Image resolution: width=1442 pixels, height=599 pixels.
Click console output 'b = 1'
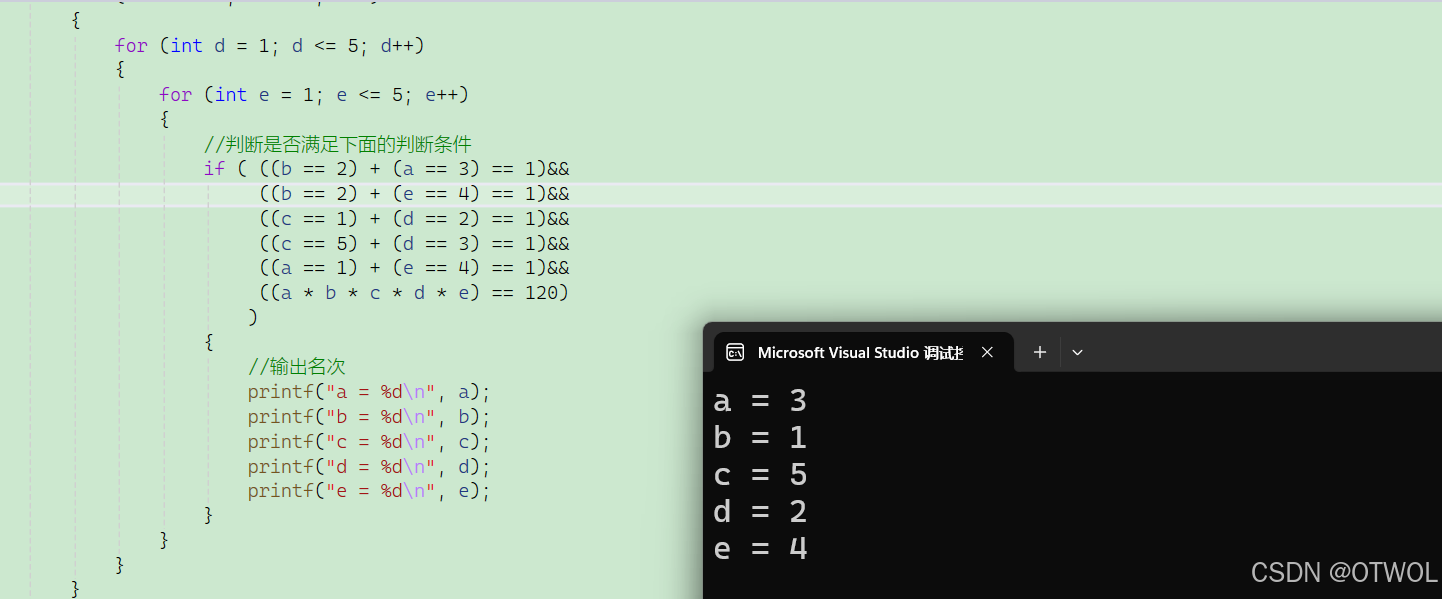point(760,438)
